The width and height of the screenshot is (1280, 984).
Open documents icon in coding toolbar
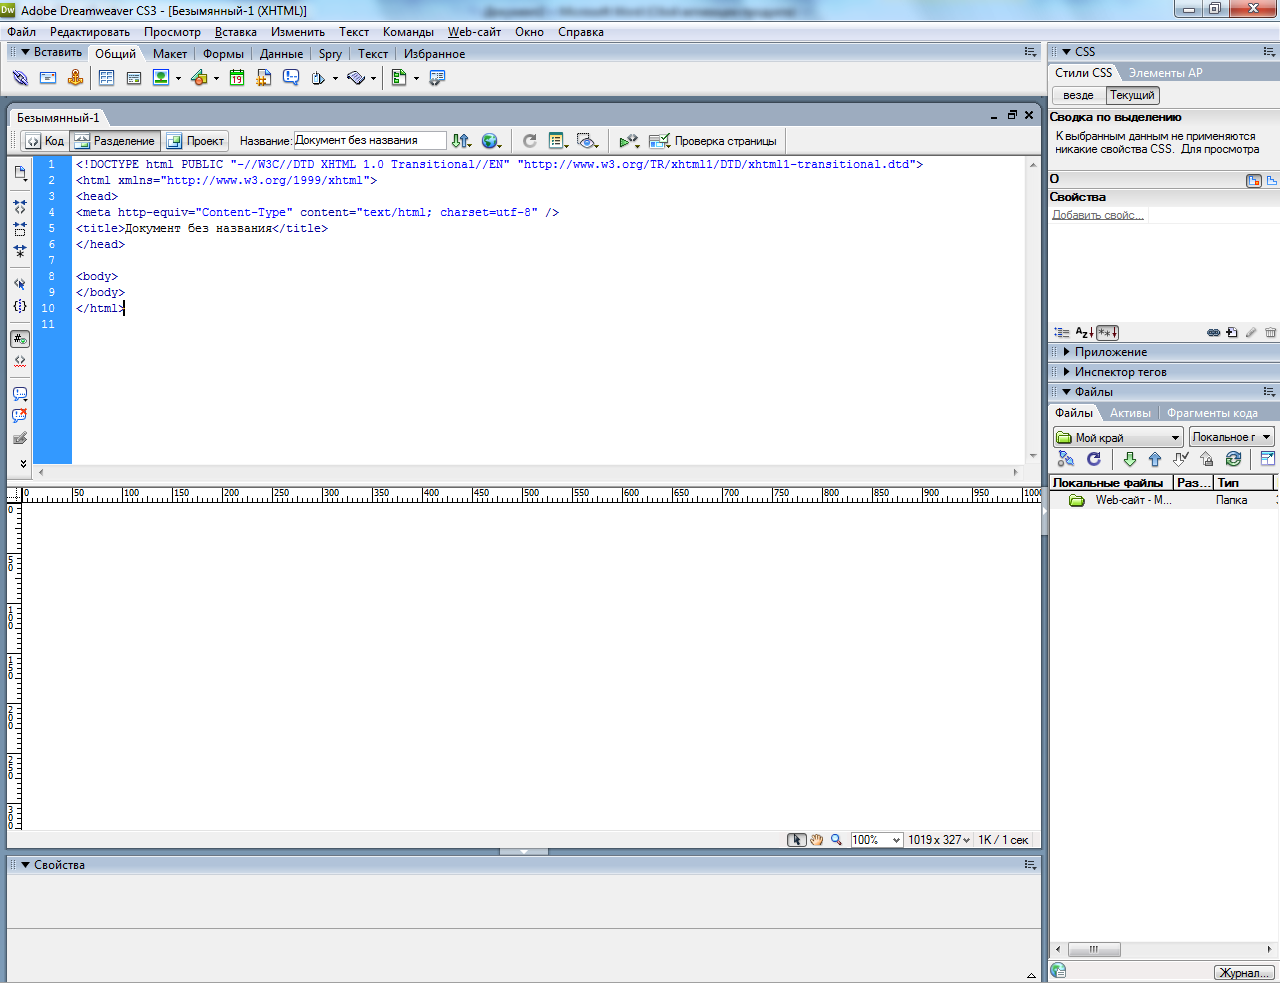coord(20,173)
